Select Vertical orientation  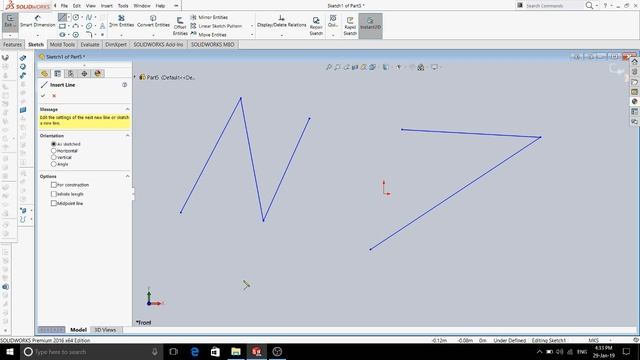pyautogui.click(x=53, y=157)
